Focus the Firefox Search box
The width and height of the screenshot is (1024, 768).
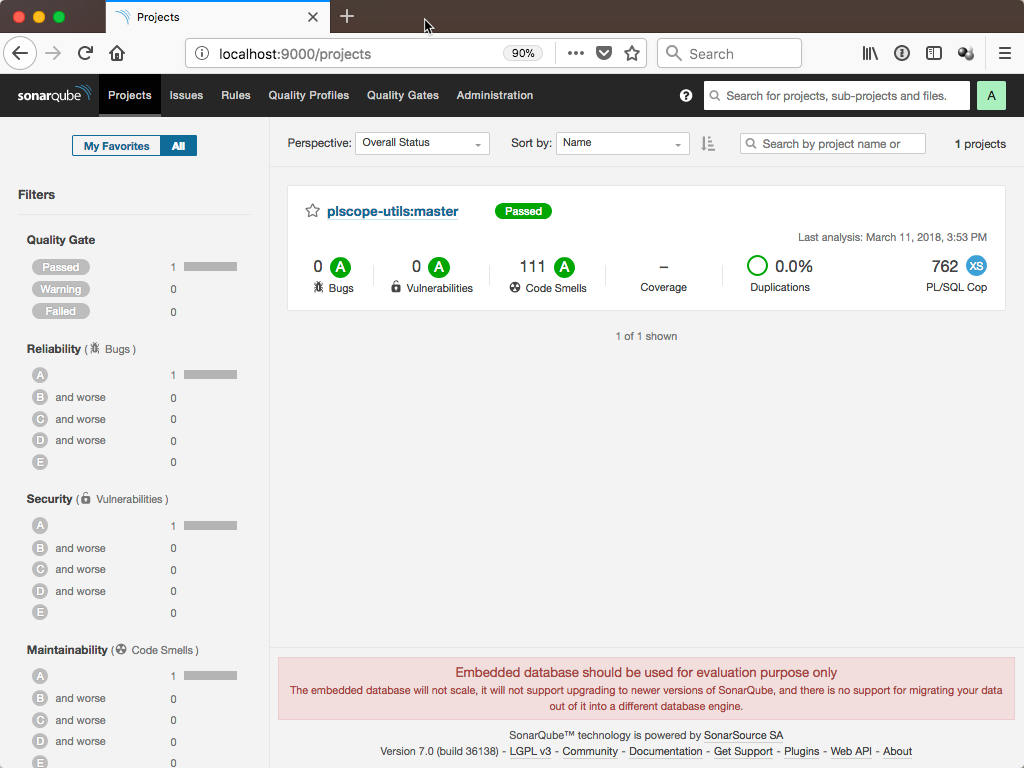click(729, 54)
